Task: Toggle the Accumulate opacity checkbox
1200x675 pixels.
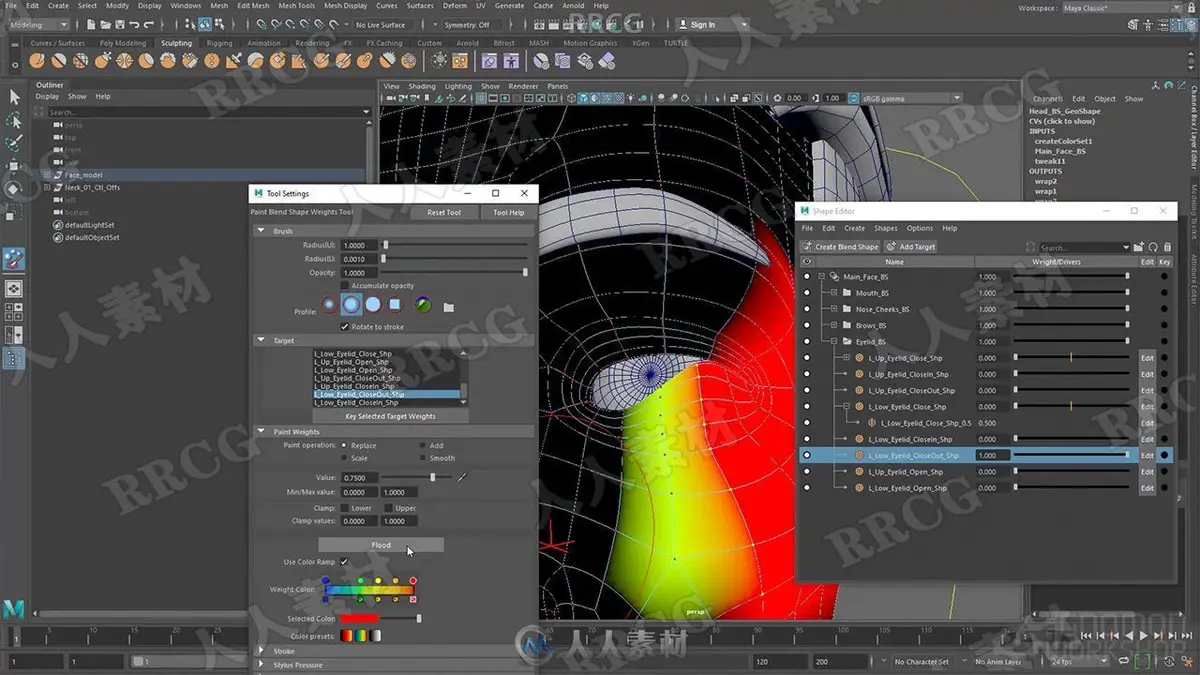Action: pyautogui.click(x=346, y=286)
